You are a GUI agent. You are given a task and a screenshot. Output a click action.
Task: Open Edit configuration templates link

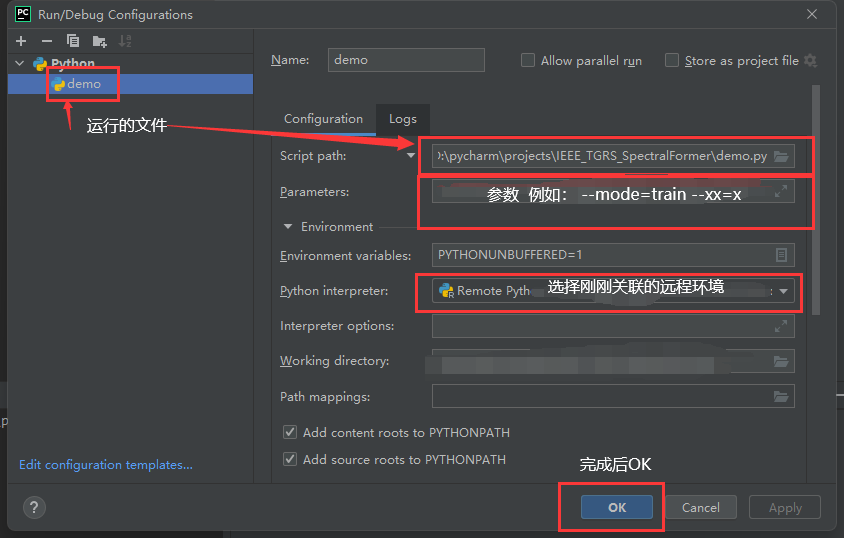coord(106,465)
